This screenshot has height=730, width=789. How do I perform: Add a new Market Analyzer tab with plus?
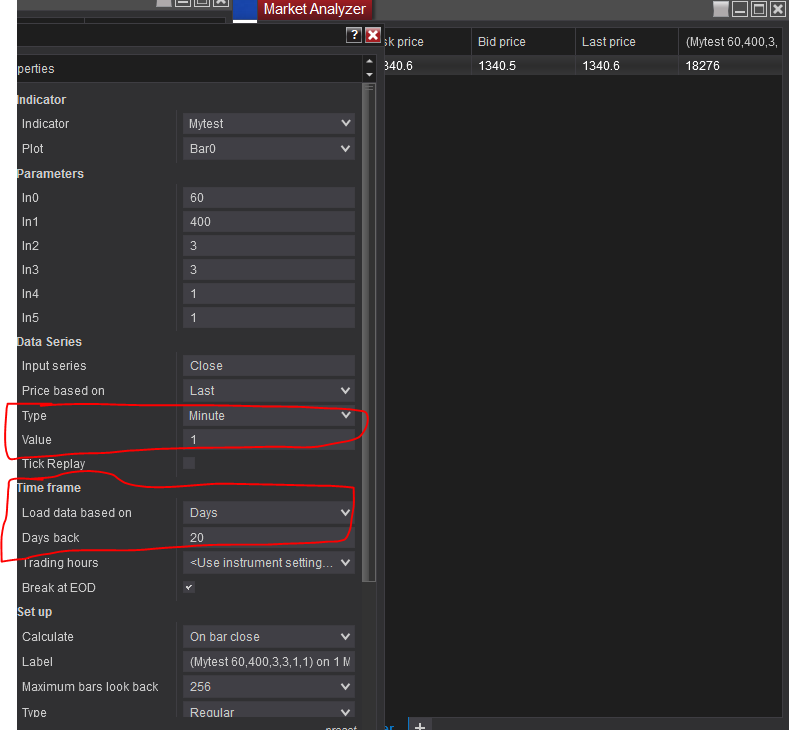[420, 725]
